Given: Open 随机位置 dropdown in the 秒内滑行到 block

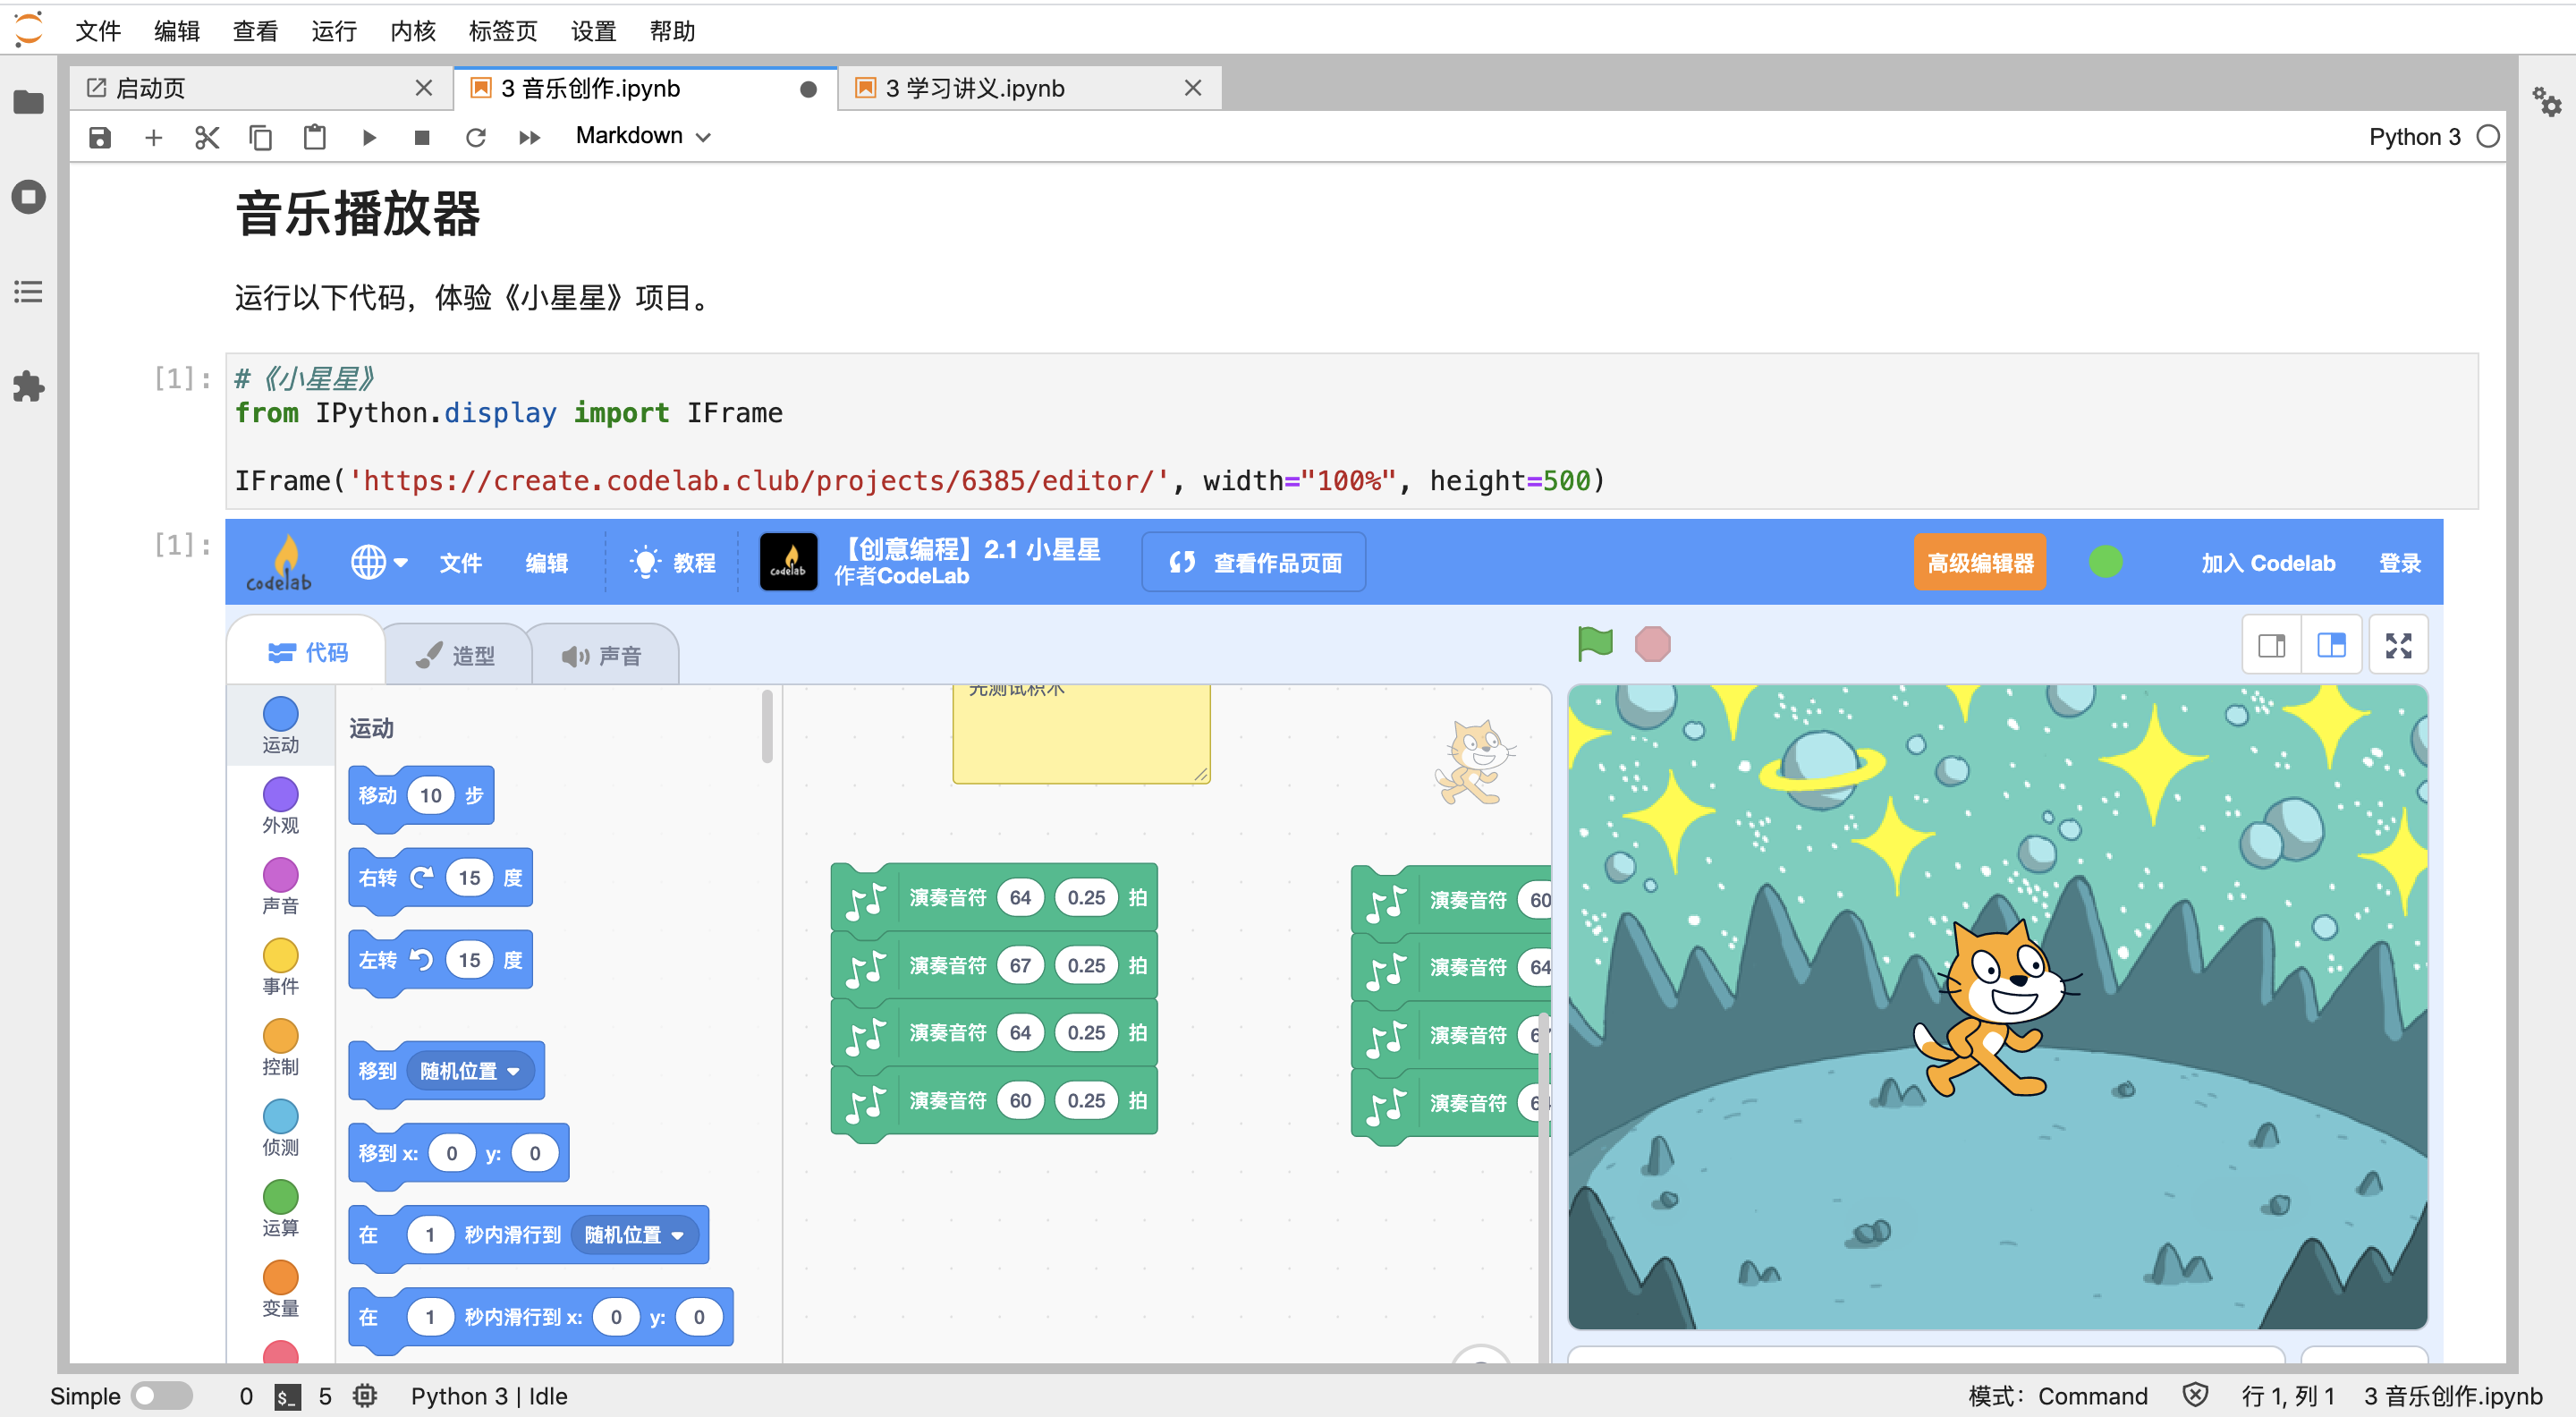Looking at the screenshot, I should pyautogui.click(x=633, y=1235).
